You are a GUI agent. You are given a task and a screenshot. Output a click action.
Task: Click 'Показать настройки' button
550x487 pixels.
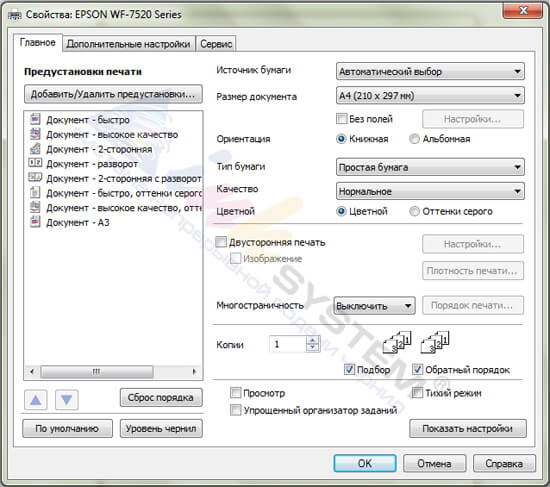point(468,428)
